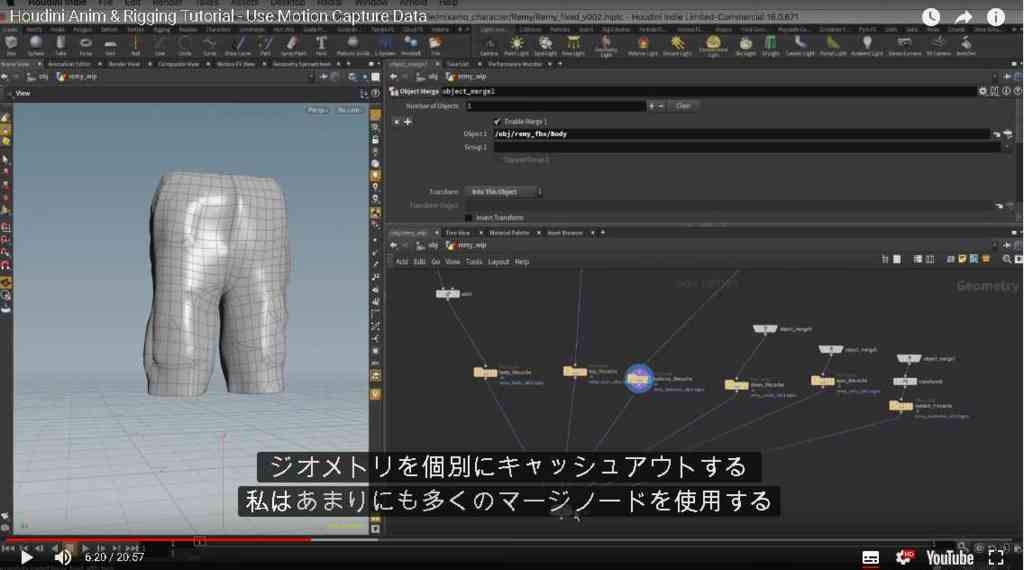Open the YouTube video info icon
The height and width of the screenshot is (570, 1024).
tap(995, 17)
